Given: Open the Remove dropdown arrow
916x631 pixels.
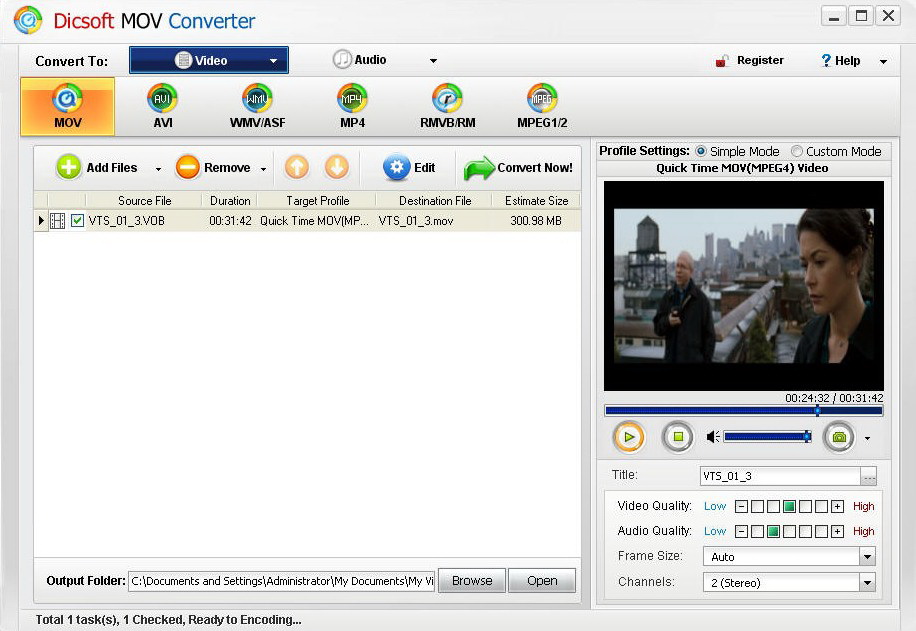Looking at the screenshot, I should pos(263,169).
